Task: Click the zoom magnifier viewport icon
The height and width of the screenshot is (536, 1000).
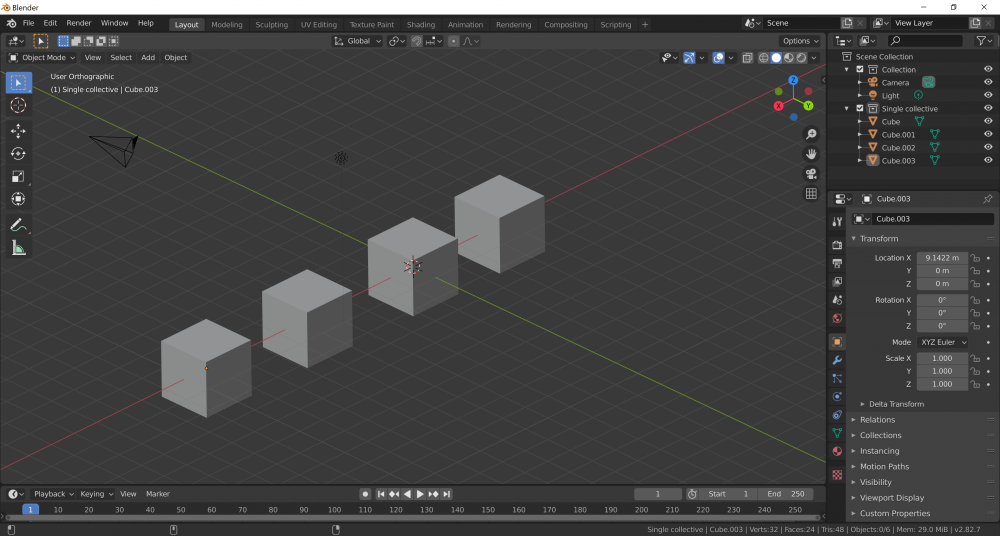Action: [811, 134]
